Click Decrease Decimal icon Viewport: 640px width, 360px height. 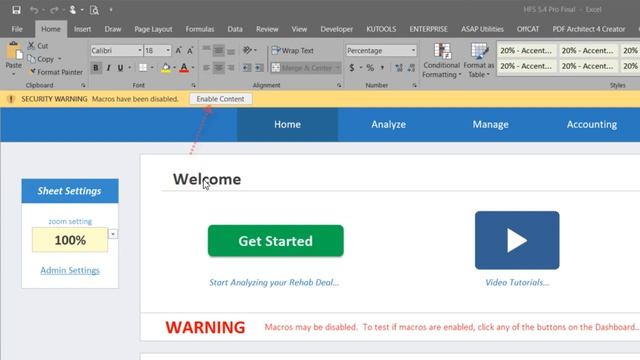pyautogui.click(x=411, y=68)
